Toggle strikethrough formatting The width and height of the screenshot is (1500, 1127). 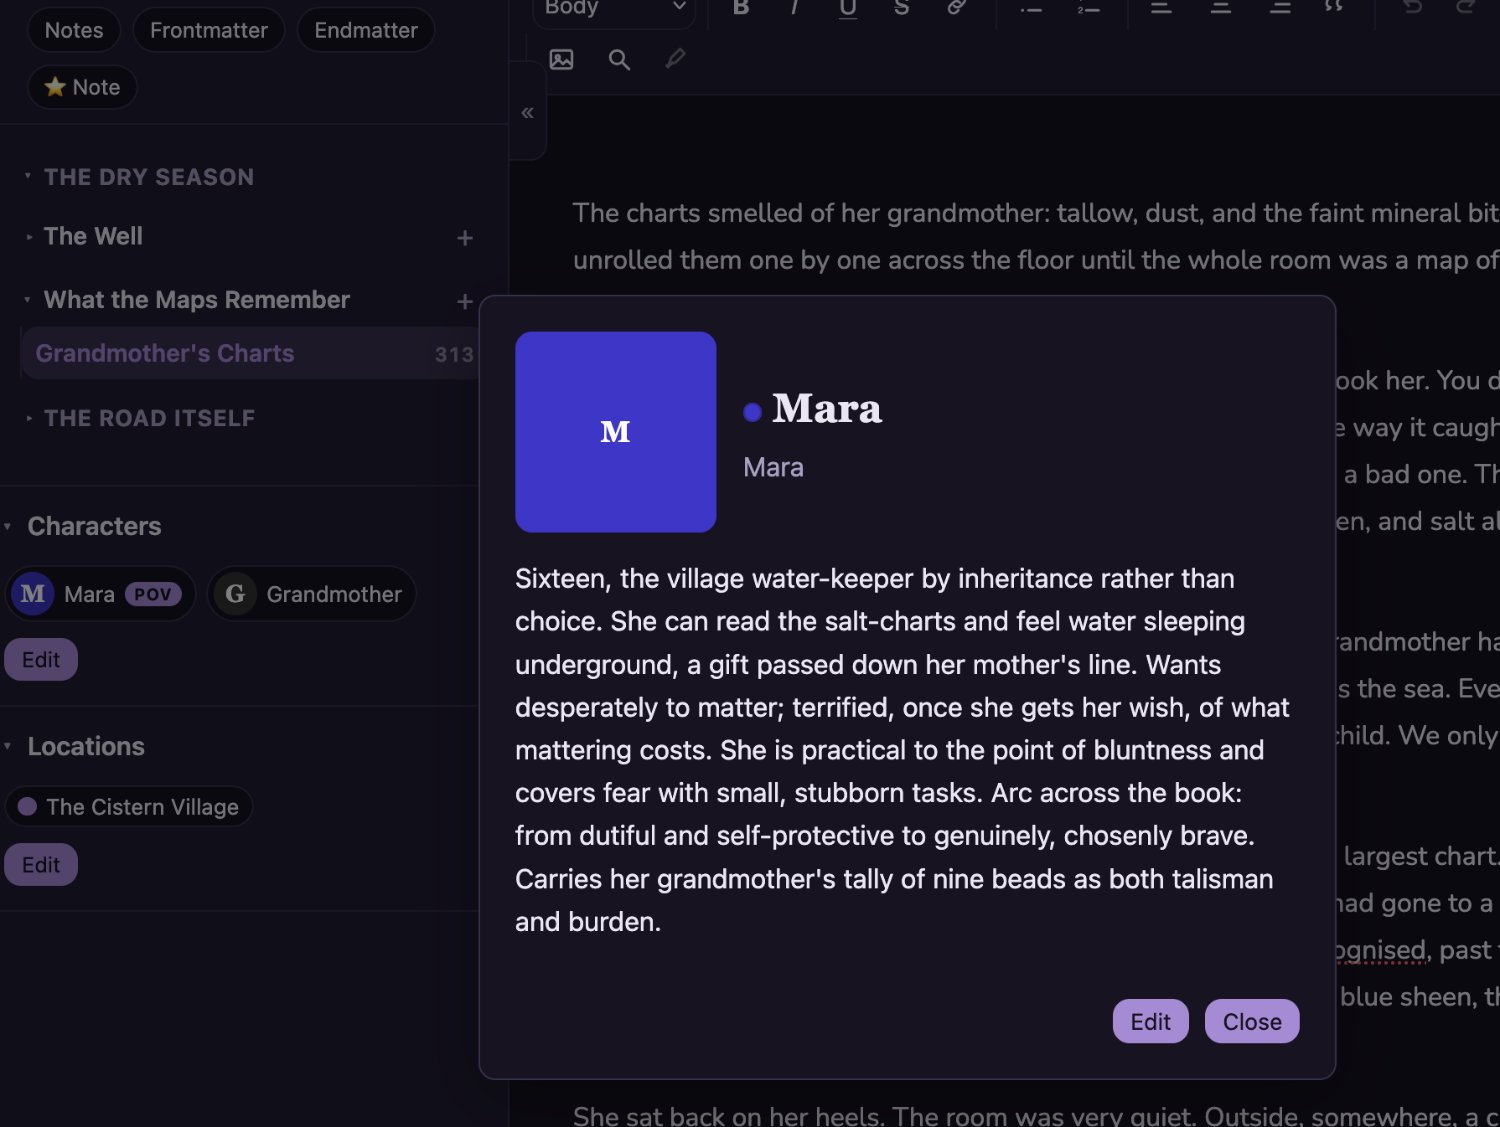901,8
